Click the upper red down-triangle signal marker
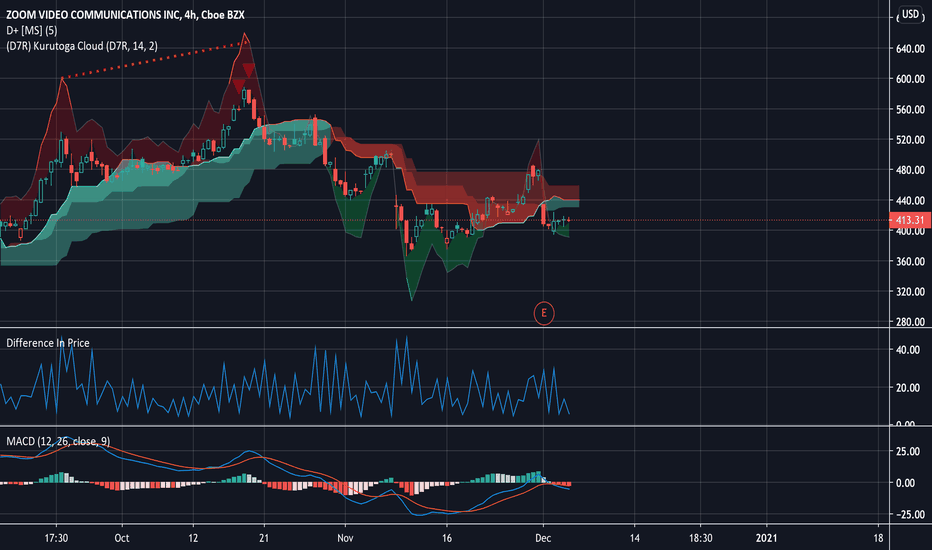The image size is (932, 550). pyautogui.click(x=248, y=70)
